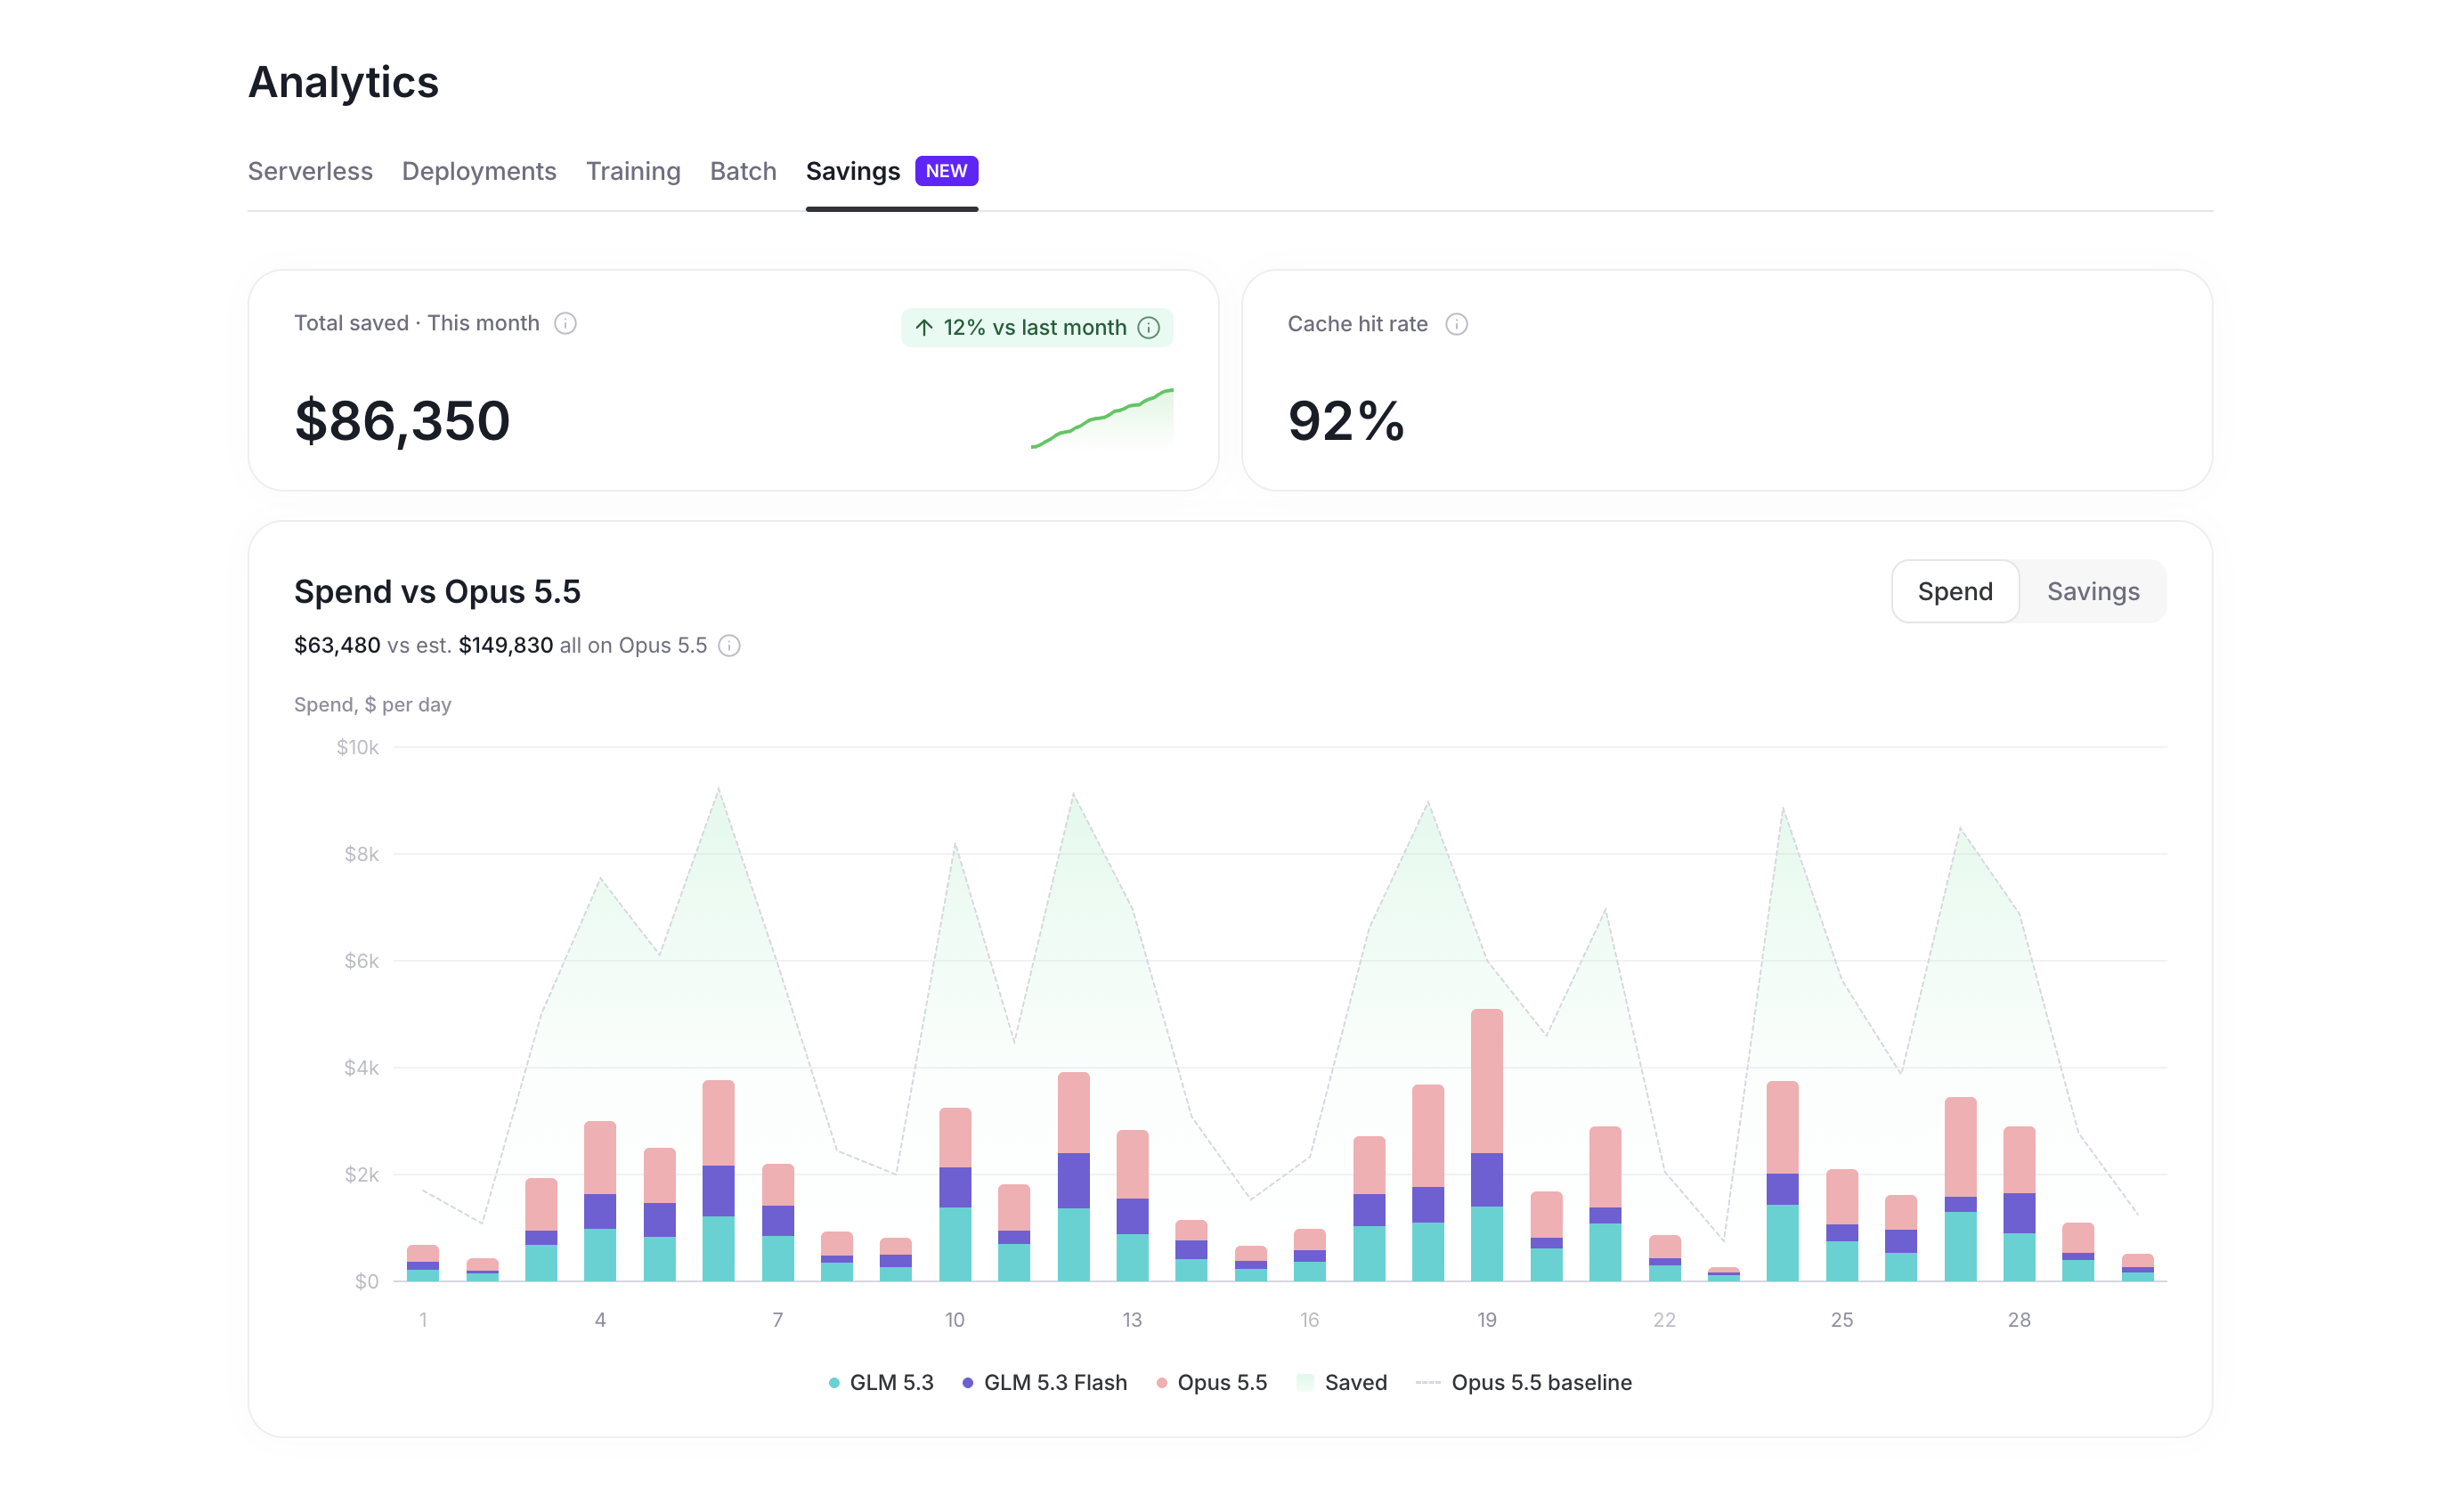2463x1512 pixels.
Task: Click the 92% cache hit rate value
Action: point(1346,420)
